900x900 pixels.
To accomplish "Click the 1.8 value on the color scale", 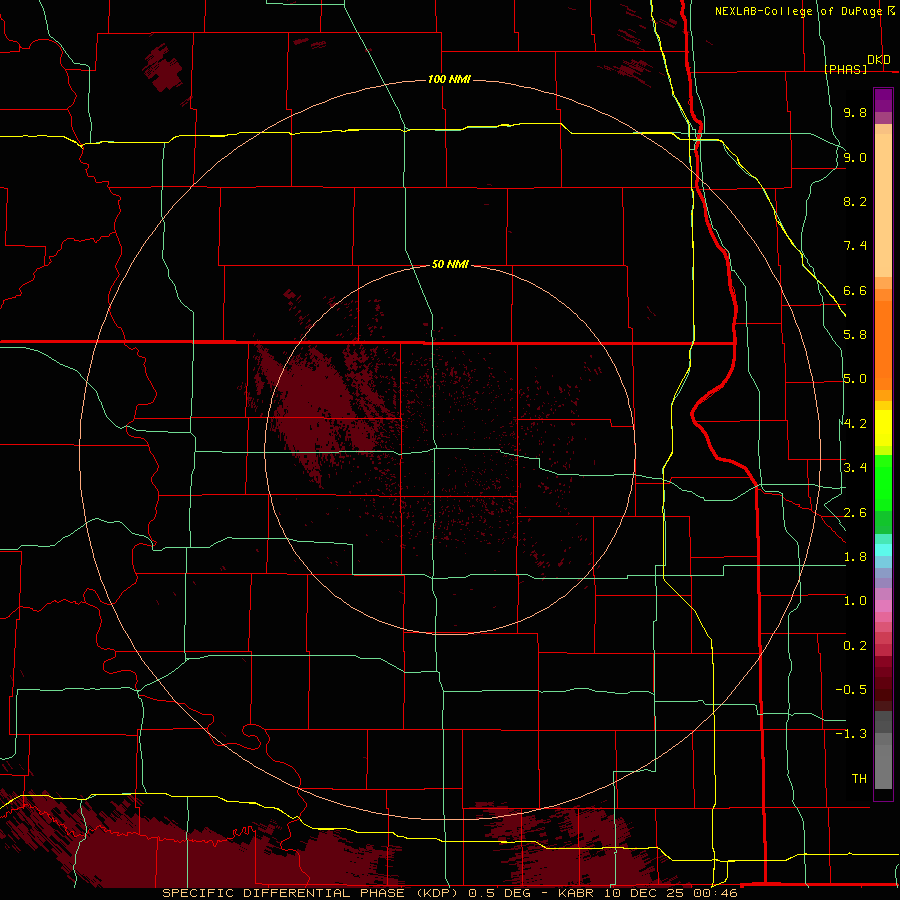I will [855, 557].
